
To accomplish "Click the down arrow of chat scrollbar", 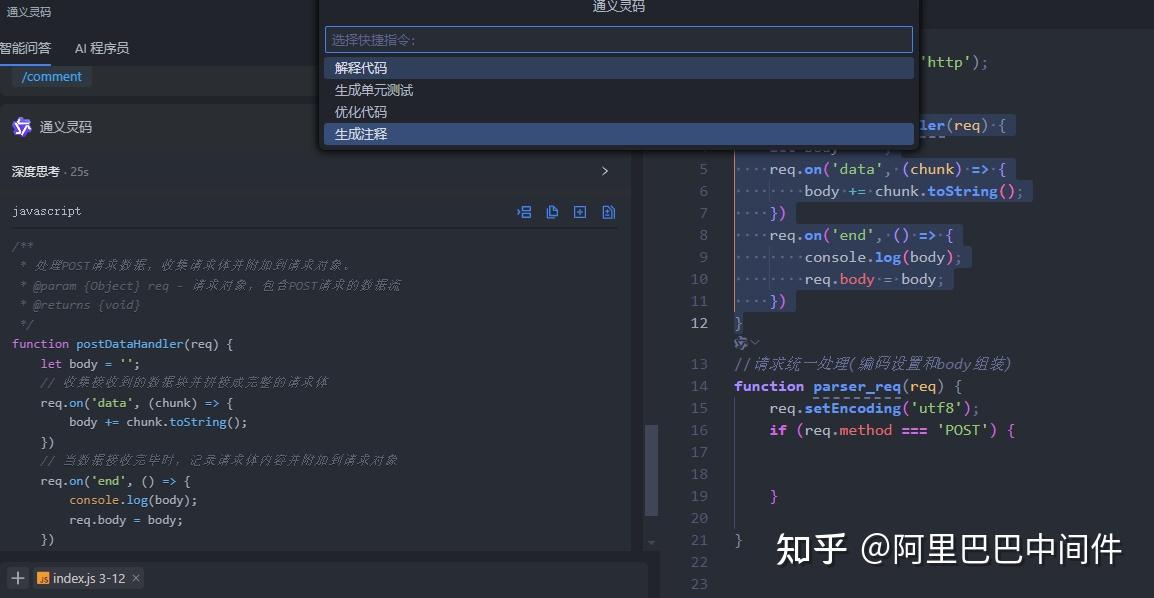I will 651,543.
